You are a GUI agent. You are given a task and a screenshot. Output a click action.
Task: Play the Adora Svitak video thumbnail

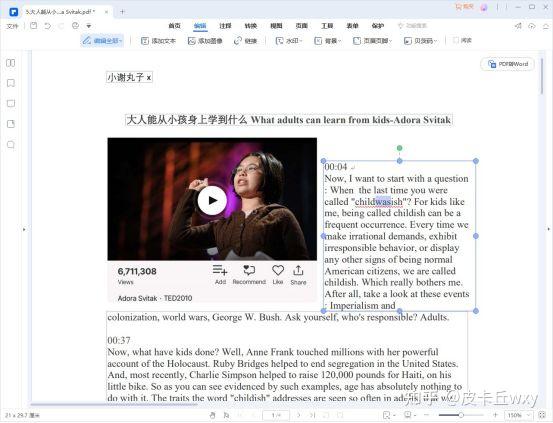click(212, 200)
